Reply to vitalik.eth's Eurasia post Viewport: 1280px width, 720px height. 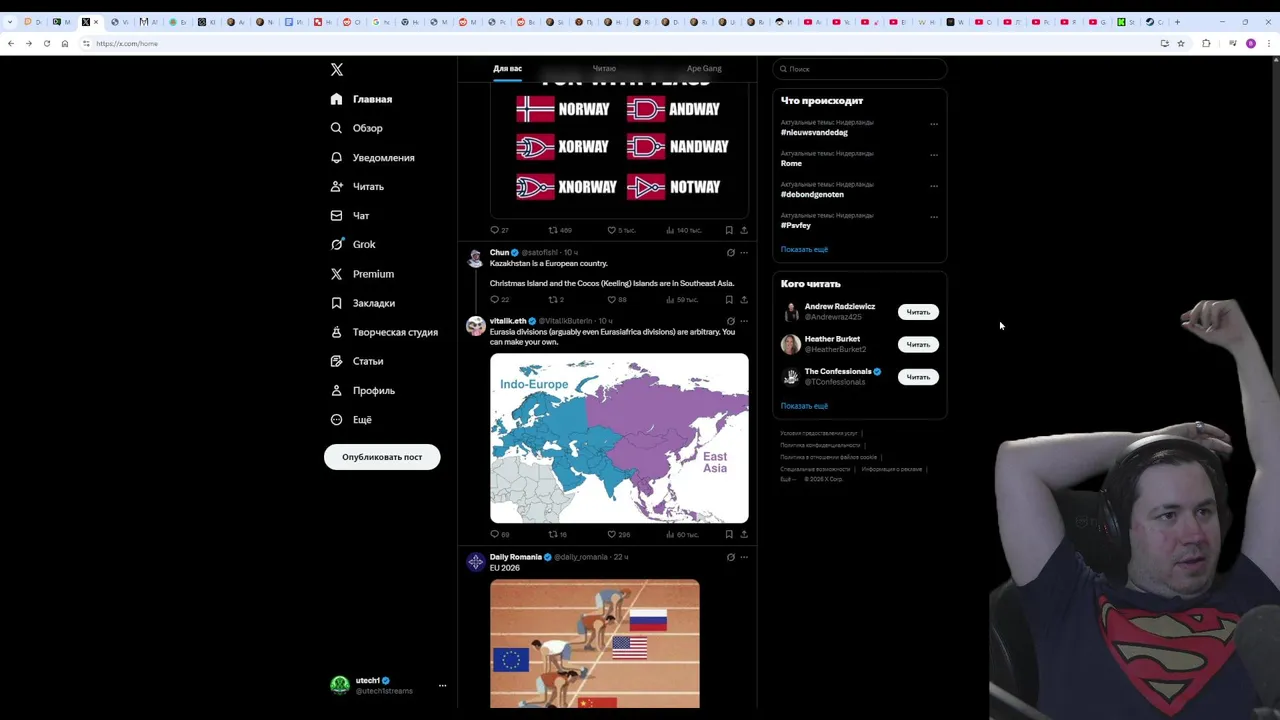[499, 534]
